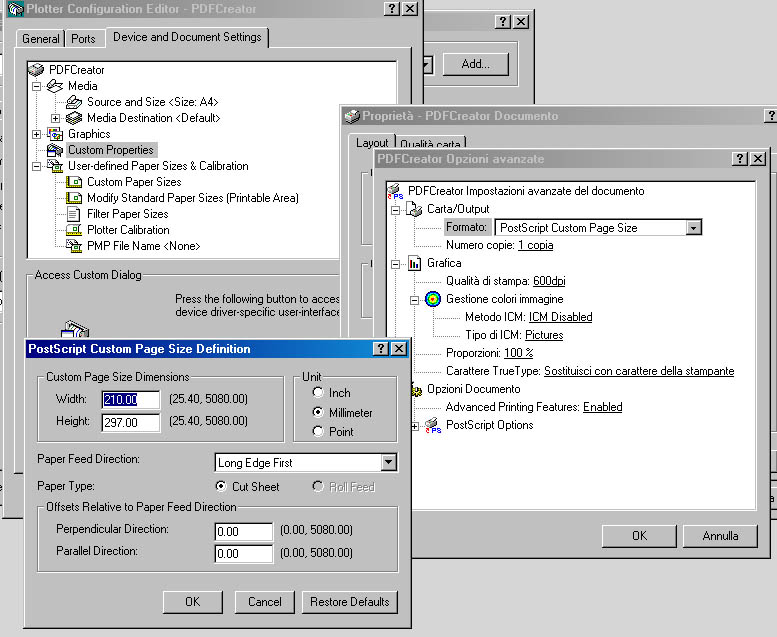Click 'Sostituisci con carattere della stampante' value
The image size is (777, 637).
coord(639,371)
